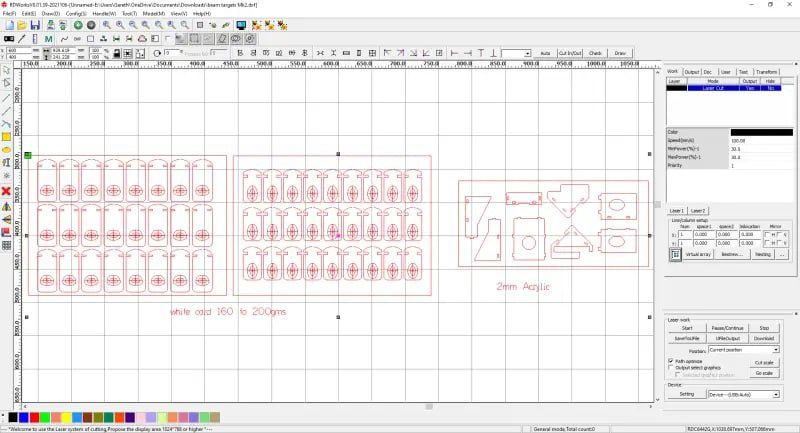Image resolution: width=800 pixels, height=433 pixels.
Task: Click the Virtual array button
Action: (x=698, y=254)
